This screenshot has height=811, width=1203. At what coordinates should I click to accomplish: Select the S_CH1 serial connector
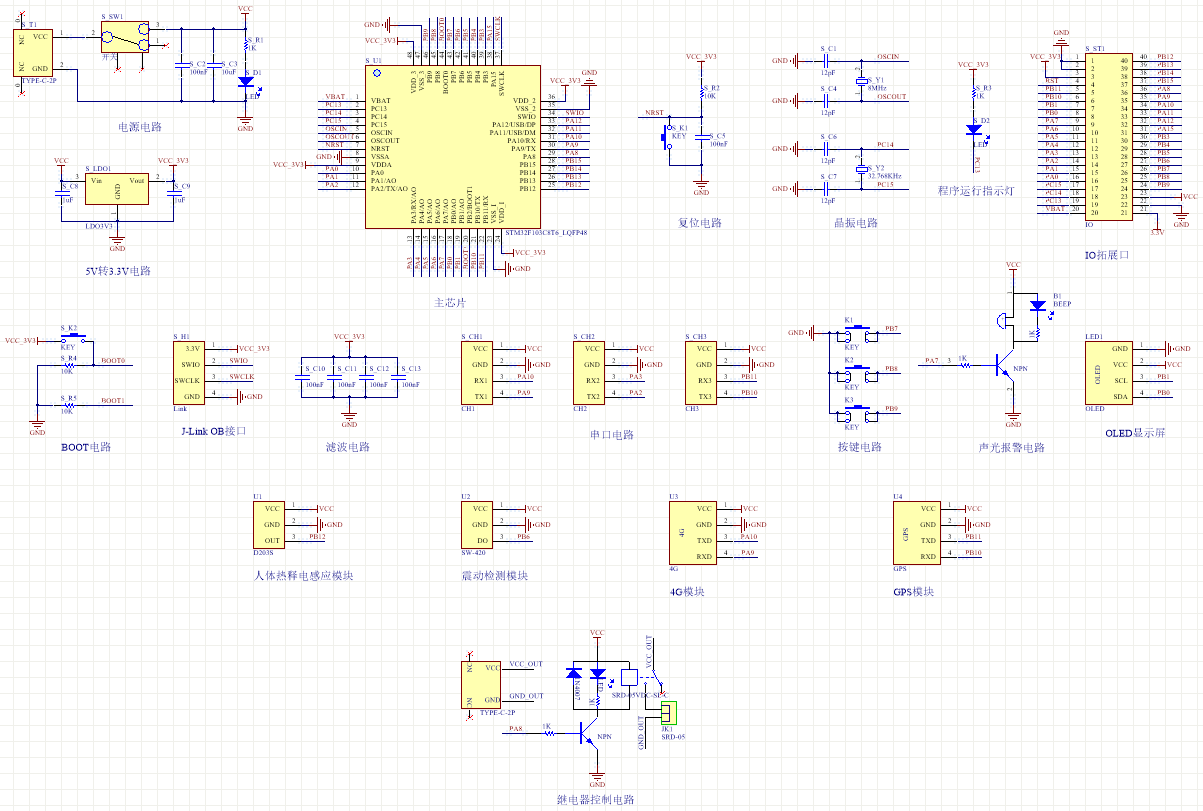pyautogui.click(x=479, y=372)
